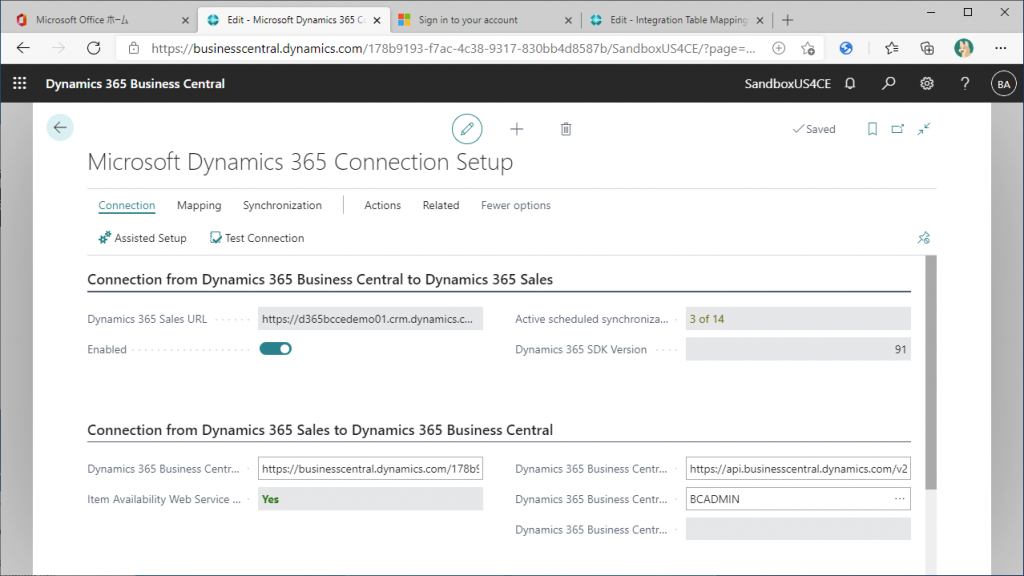
Task: Click the Saved status indicator
Action: click(814, 129)
